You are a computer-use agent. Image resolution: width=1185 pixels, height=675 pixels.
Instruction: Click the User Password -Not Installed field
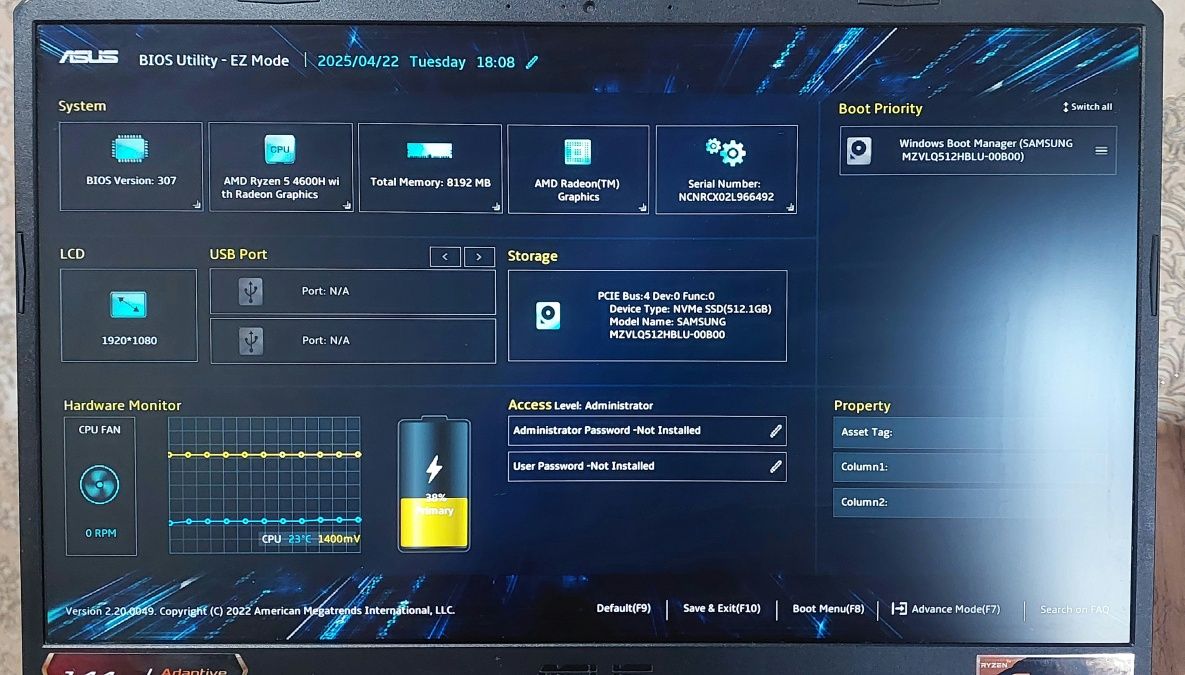647,466
